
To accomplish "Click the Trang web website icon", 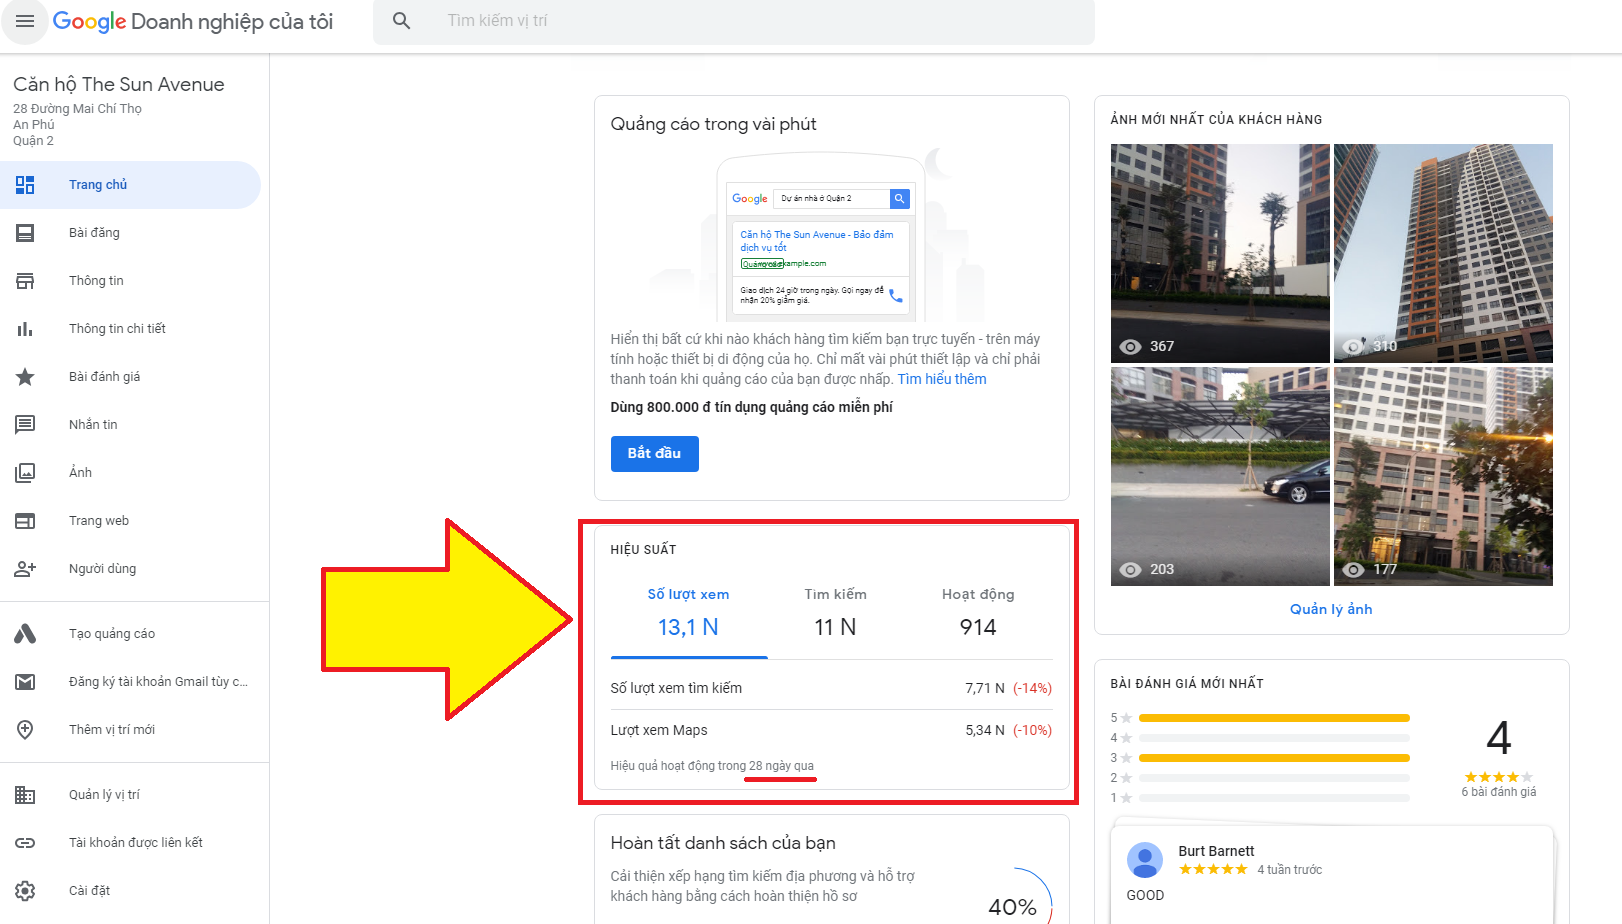I will [25, 521].
